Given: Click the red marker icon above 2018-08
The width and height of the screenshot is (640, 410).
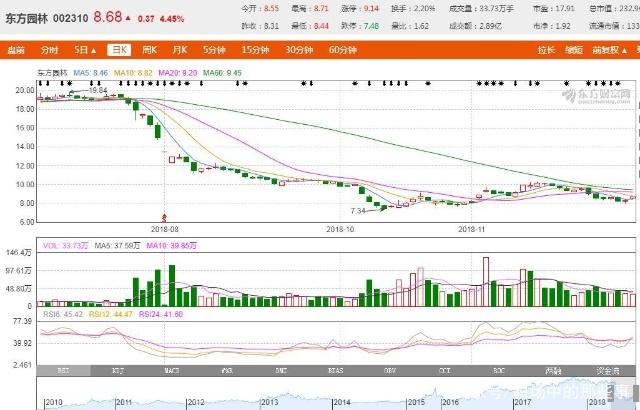Looking at the screenshot, I should [164, 217].
